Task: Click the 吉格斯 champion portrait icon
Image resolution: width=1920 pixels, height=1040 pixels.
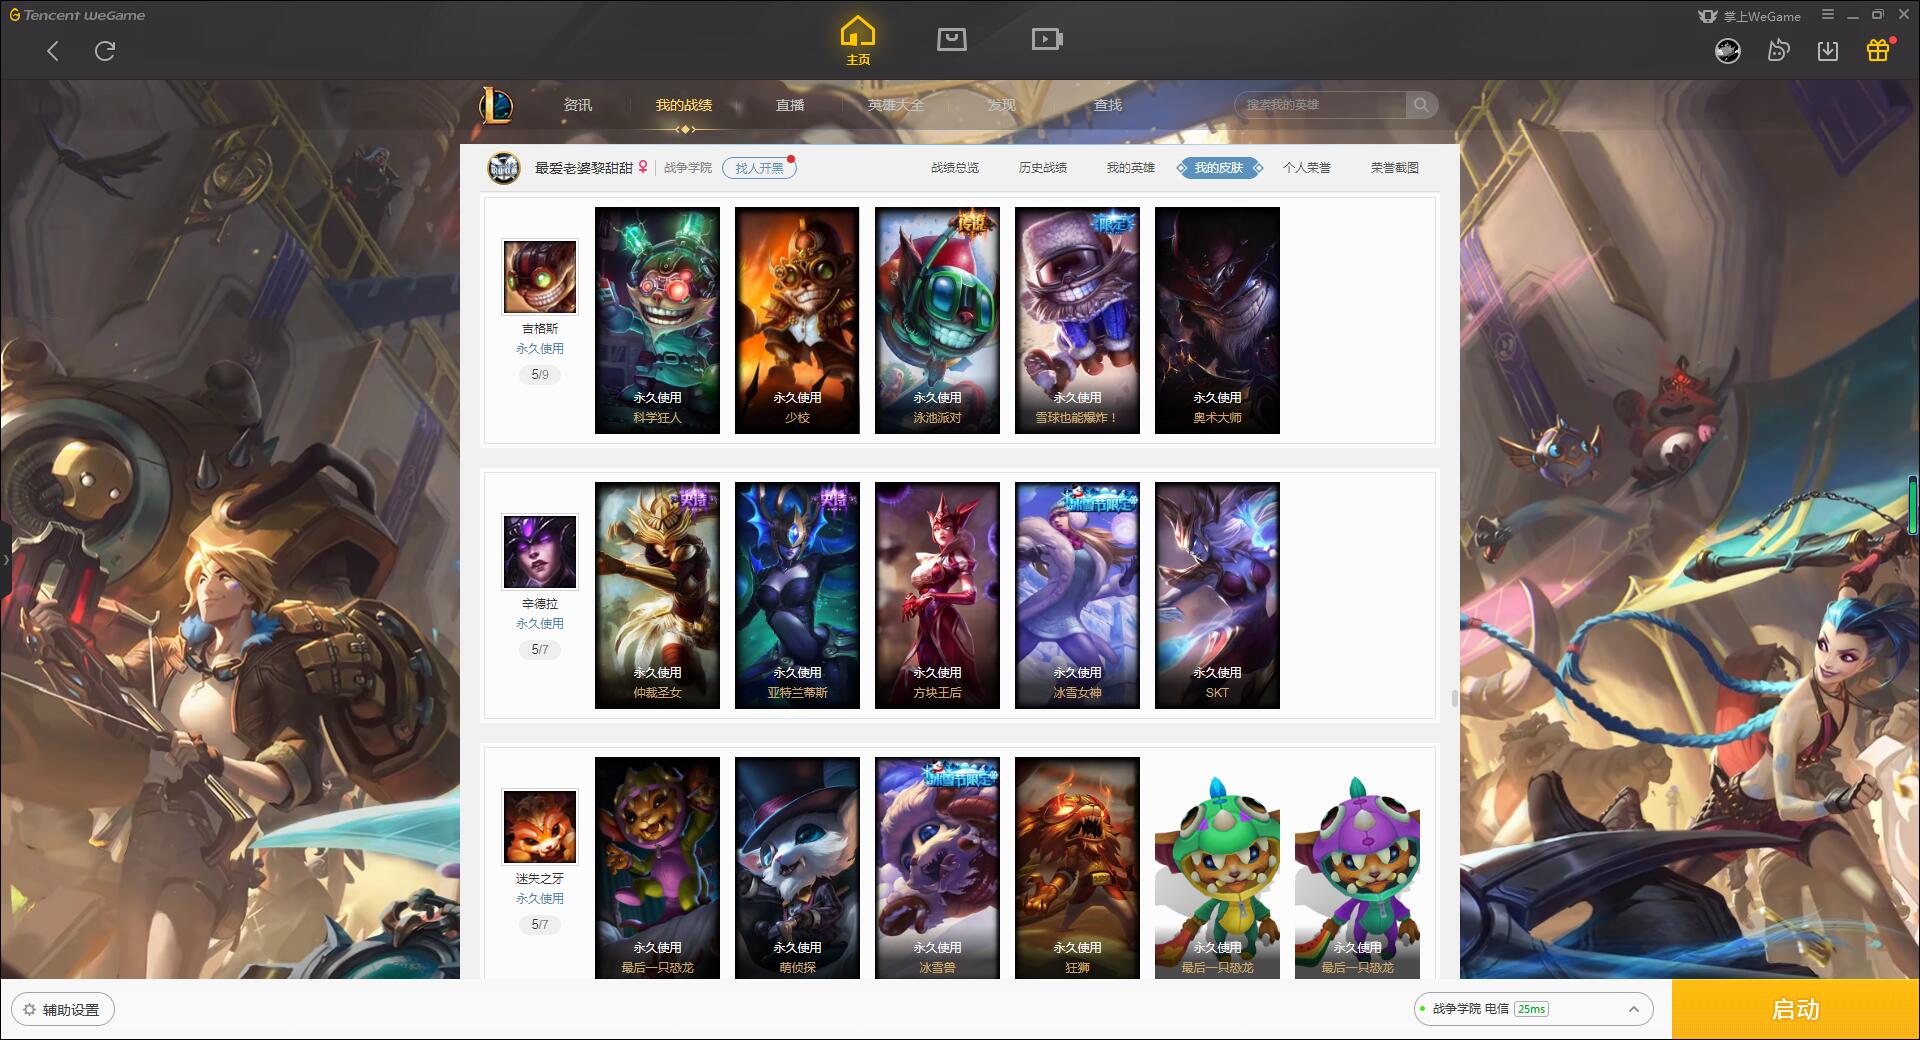Action: [540, 277]
